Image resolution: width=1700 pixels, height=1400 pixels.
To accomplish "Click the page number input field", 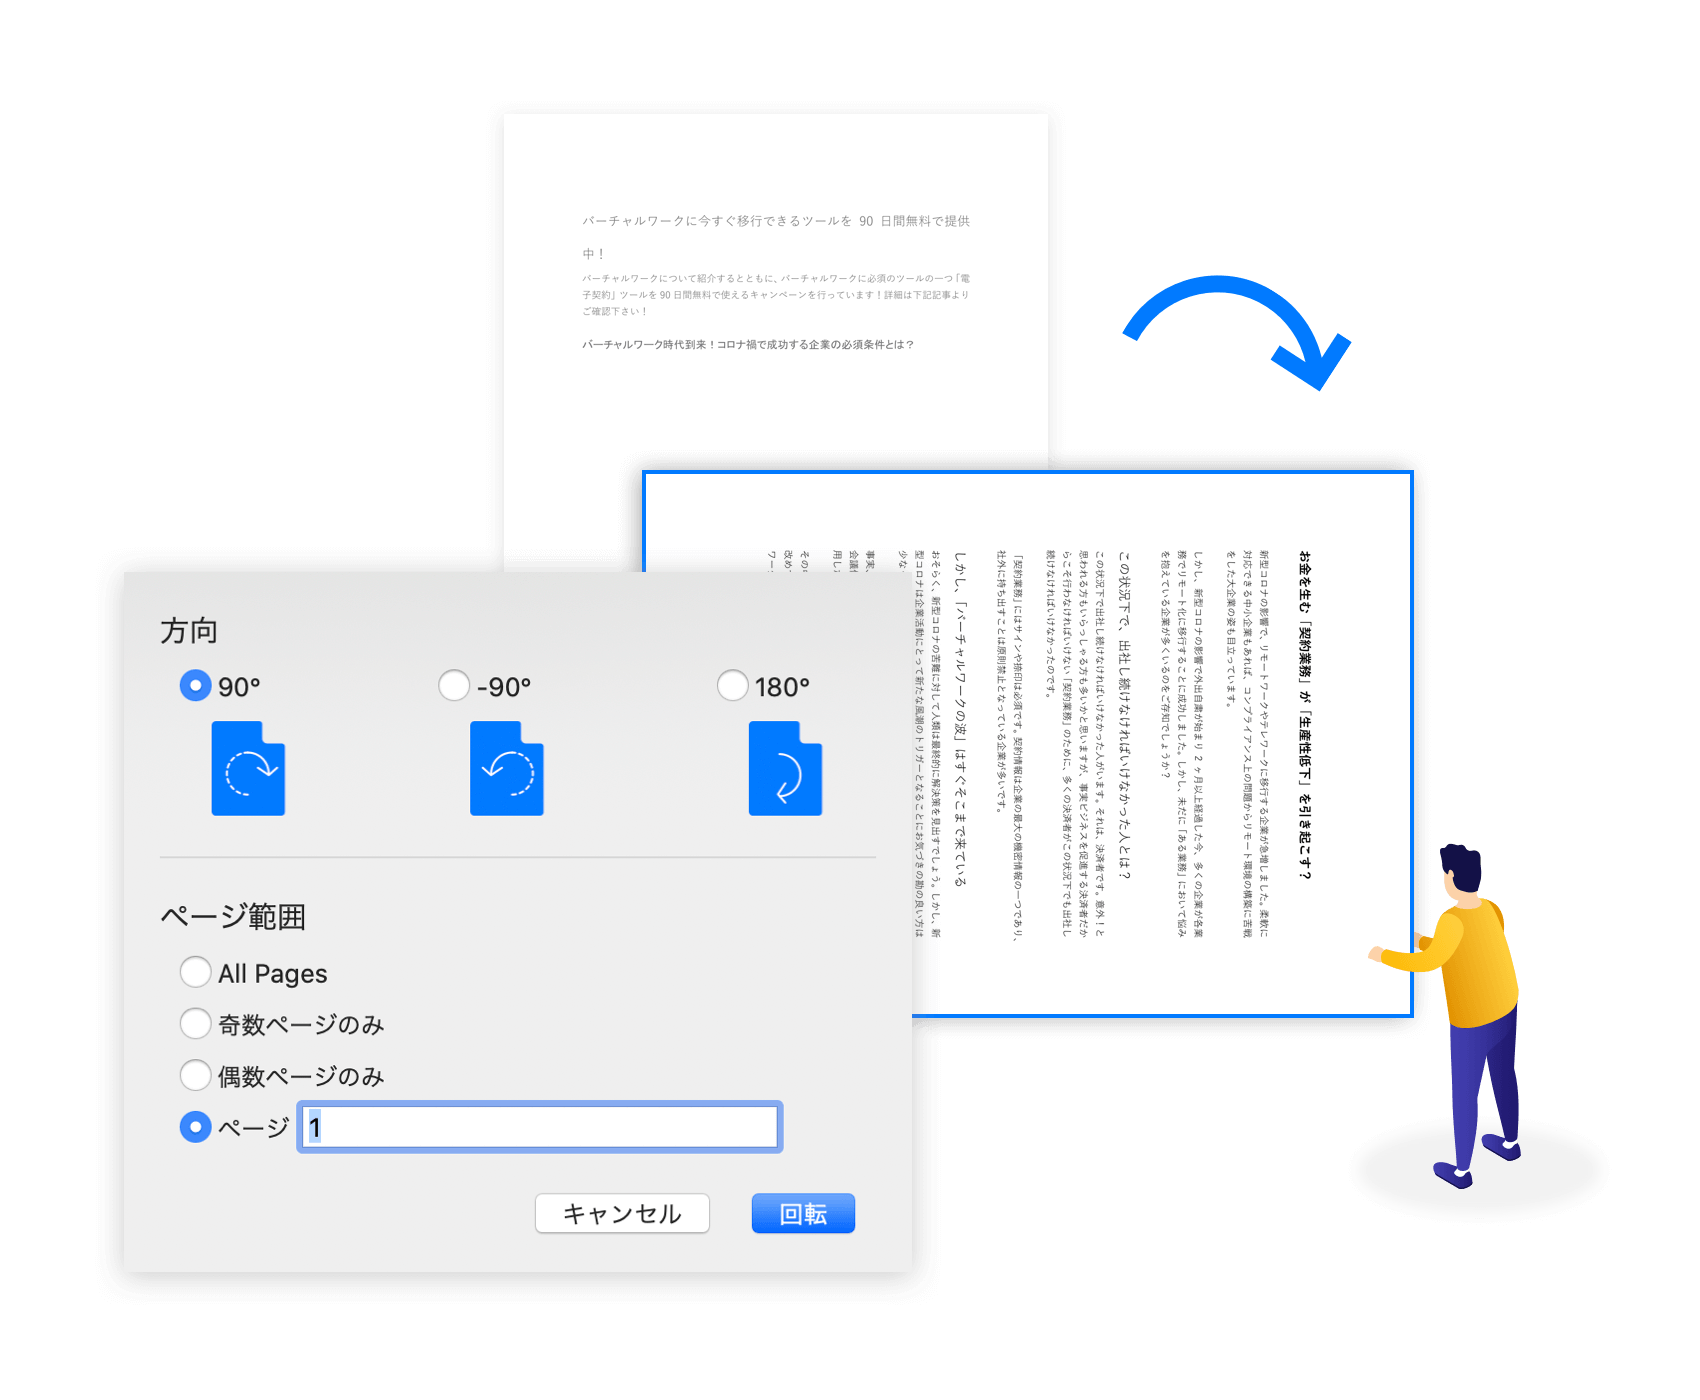I will pos(540,1127).
